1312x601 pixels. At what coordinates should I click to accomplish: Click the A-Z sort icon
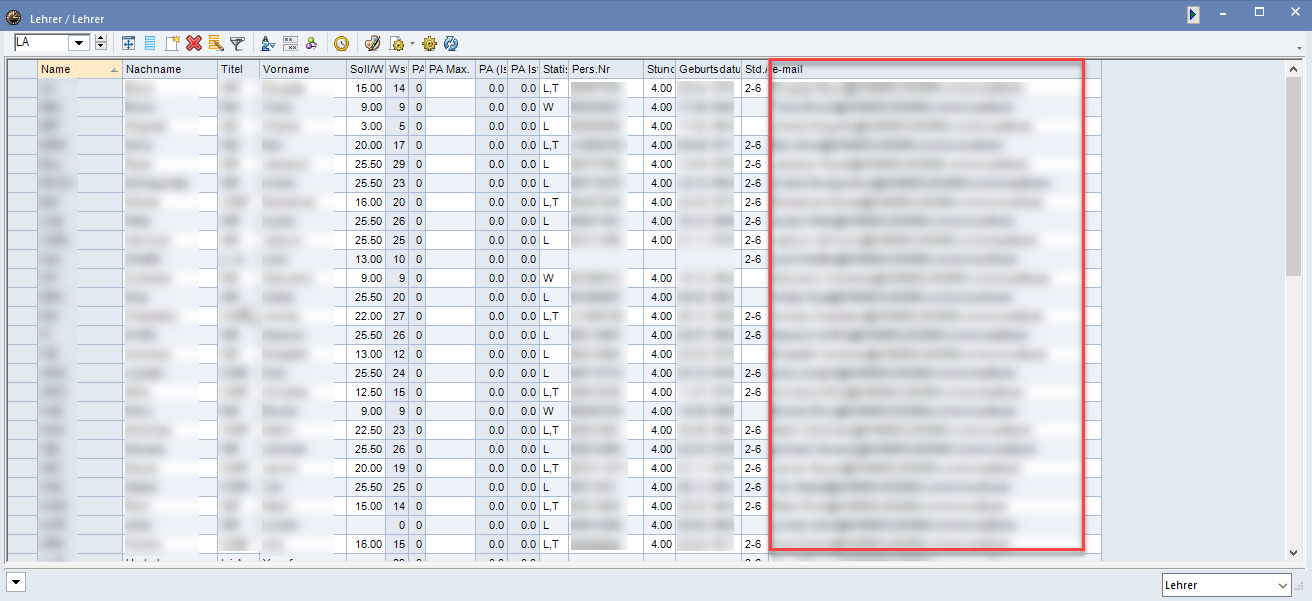(267, 43)
